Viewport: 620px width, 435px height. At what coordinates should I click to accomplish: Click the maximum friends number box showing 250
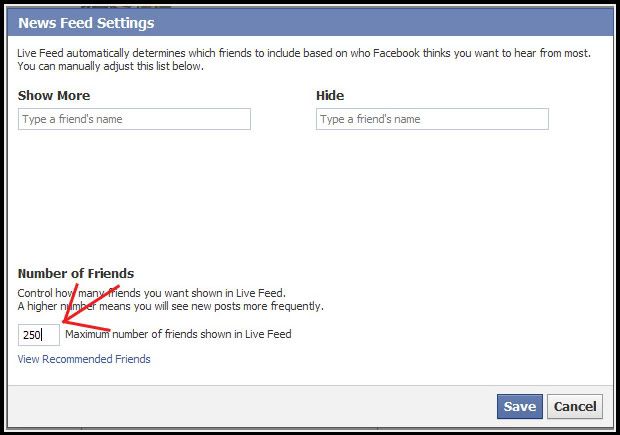[x=39, y=335]
